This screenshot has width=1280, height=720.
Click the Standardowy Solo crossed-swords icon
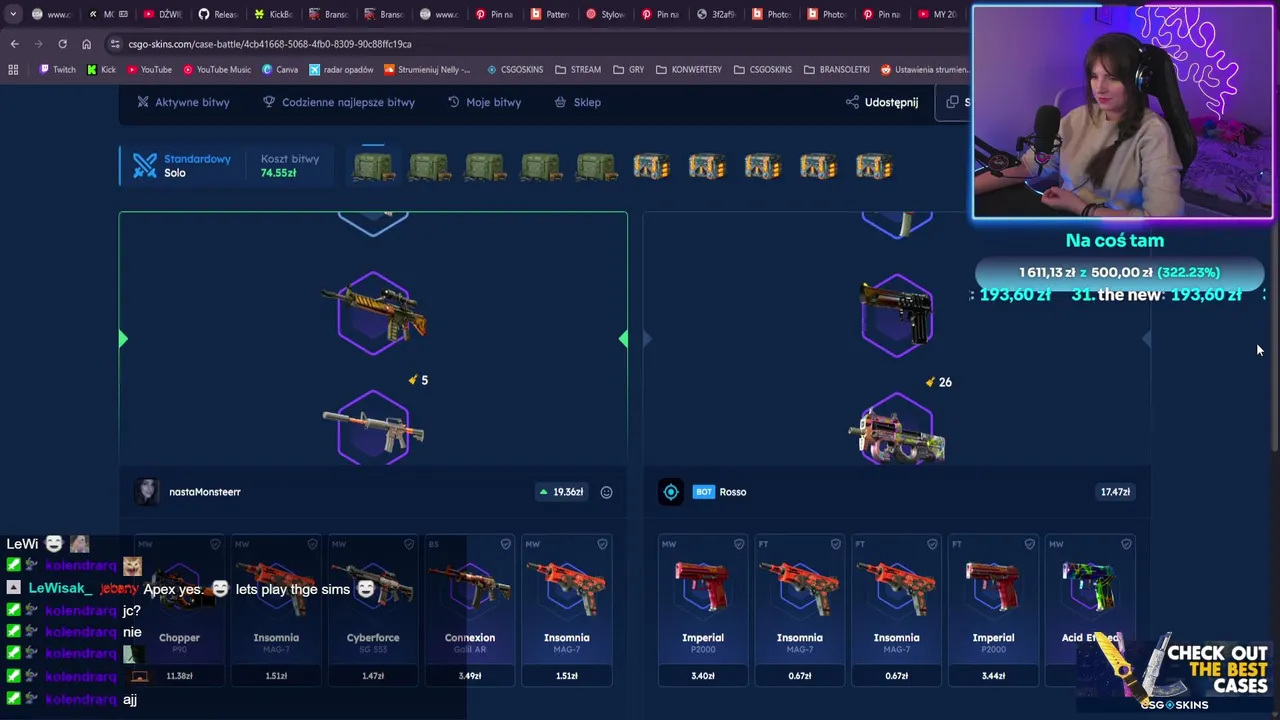coord(145,165)
